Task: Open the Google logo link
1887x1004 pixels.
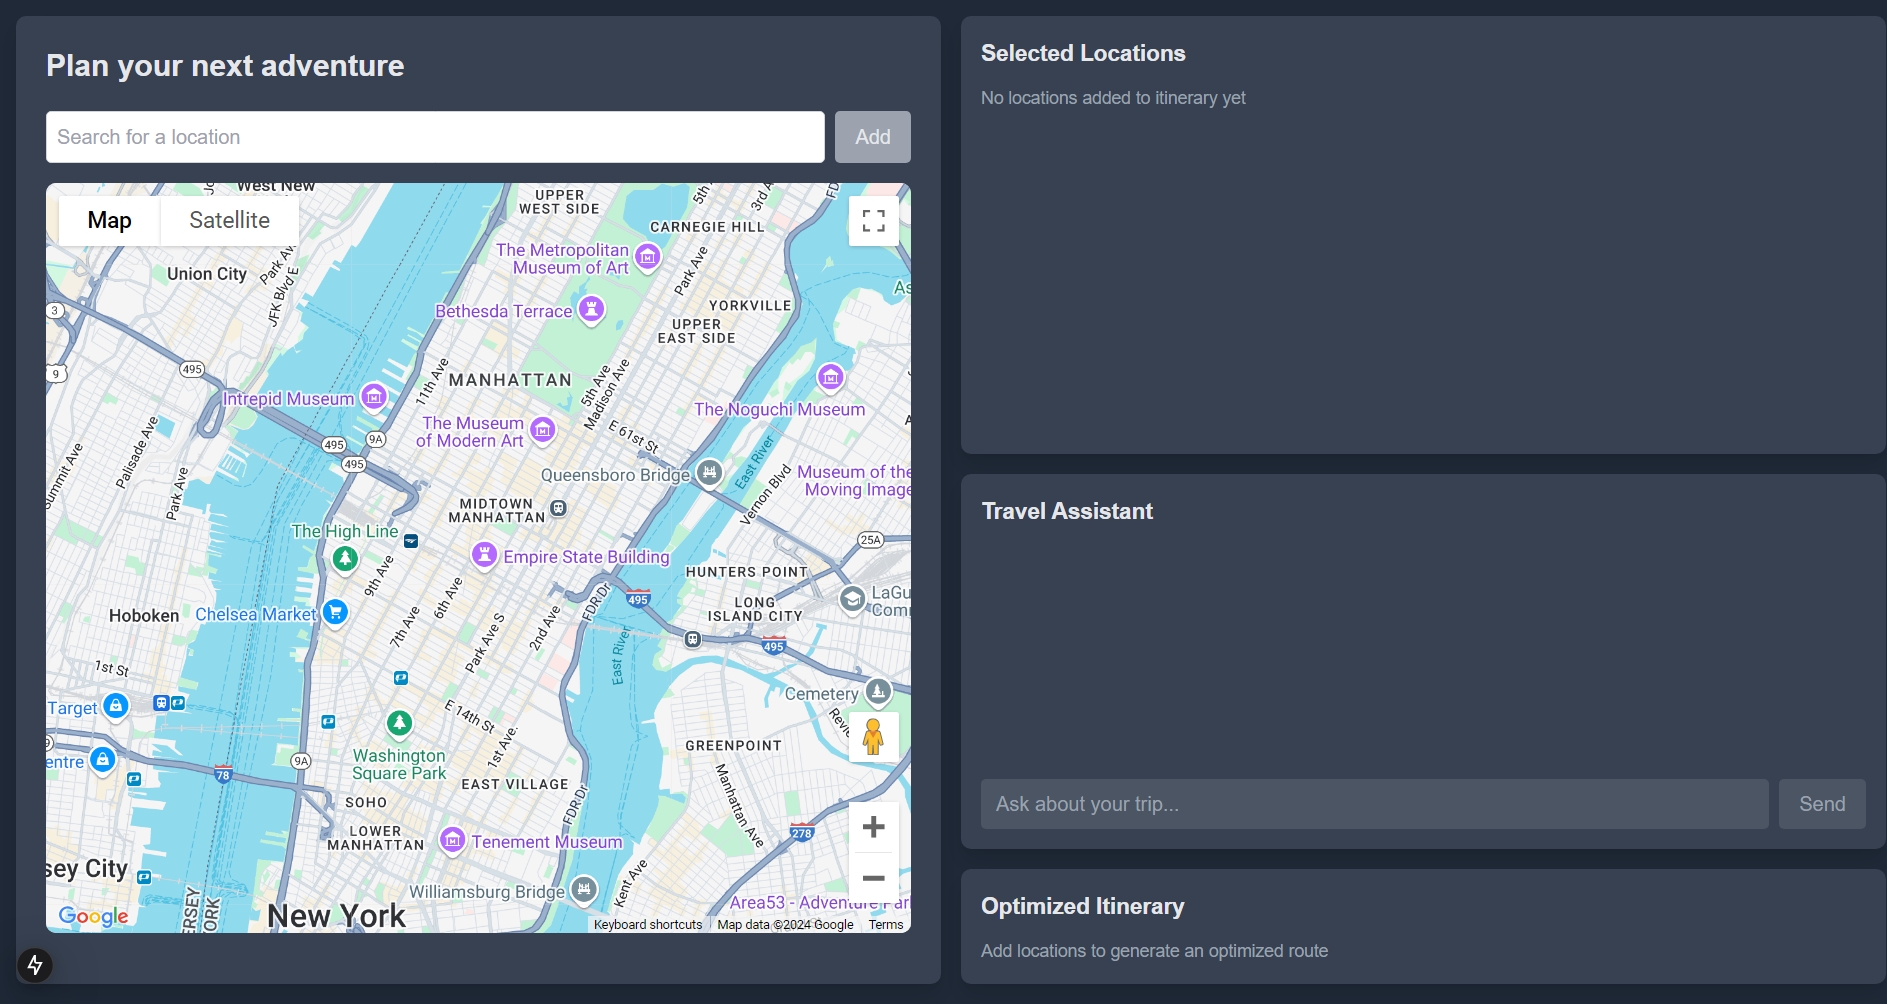Action: (93, 916)
